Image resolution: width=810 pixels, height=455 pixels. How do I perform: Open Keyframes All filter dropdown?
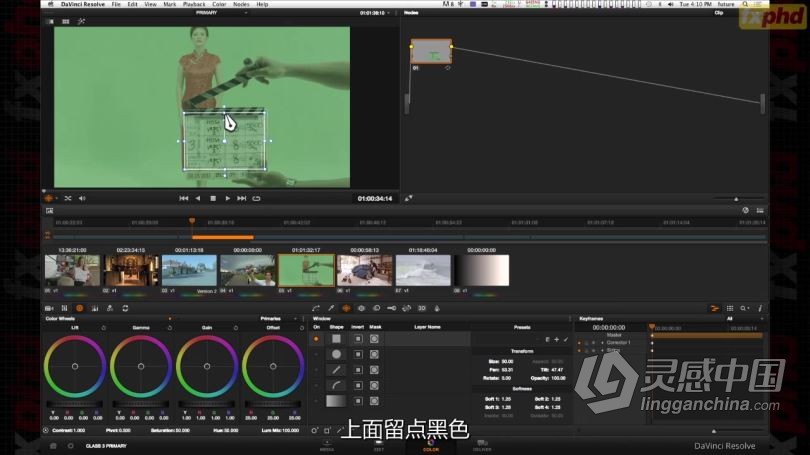click(744, 319)
